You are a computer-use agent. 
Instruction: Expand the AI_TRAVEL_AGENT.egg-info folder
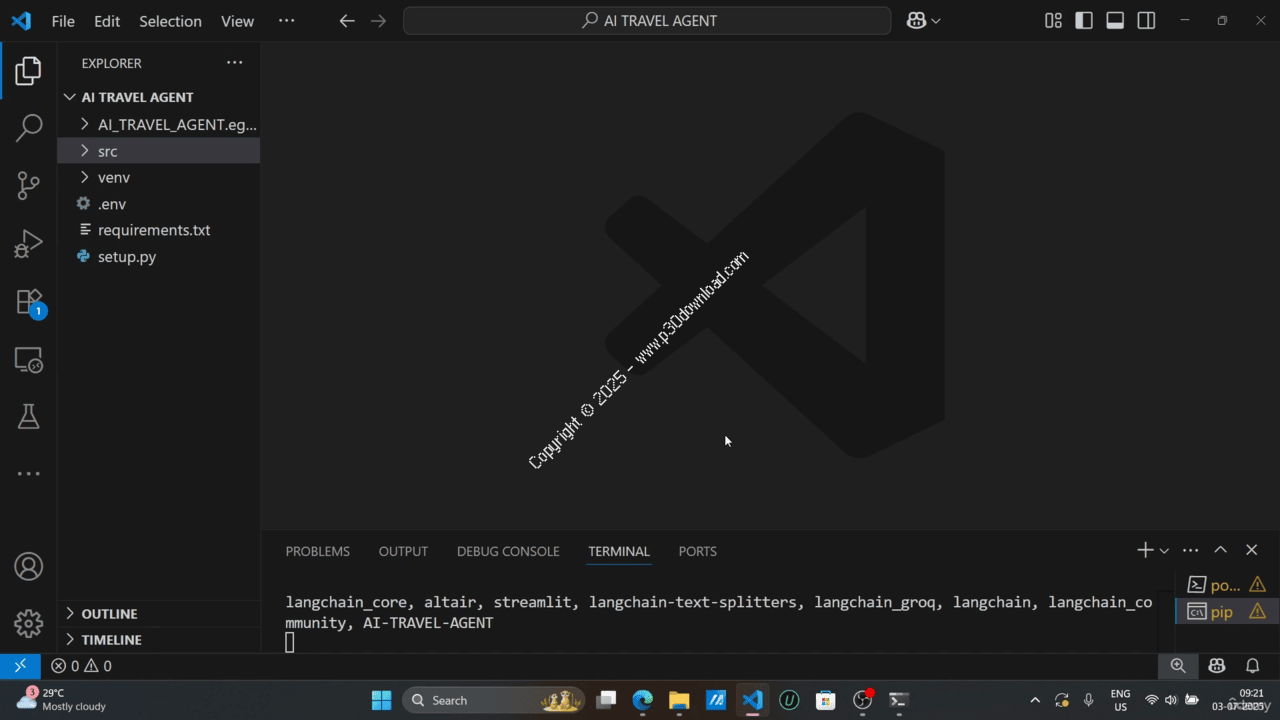159,125
